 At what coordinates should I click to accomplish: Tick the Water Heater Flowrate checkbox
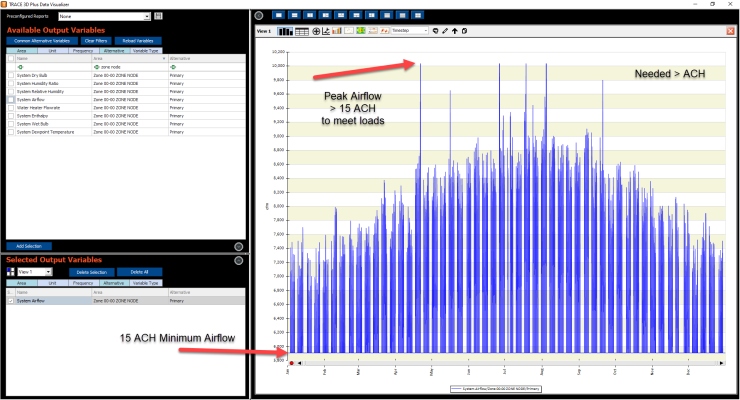[x=11, y=108]
